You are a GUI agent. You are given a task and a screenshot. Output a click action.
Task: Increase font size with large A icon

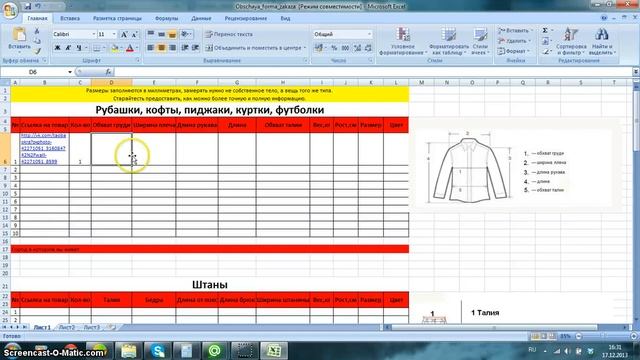[124, 34]
